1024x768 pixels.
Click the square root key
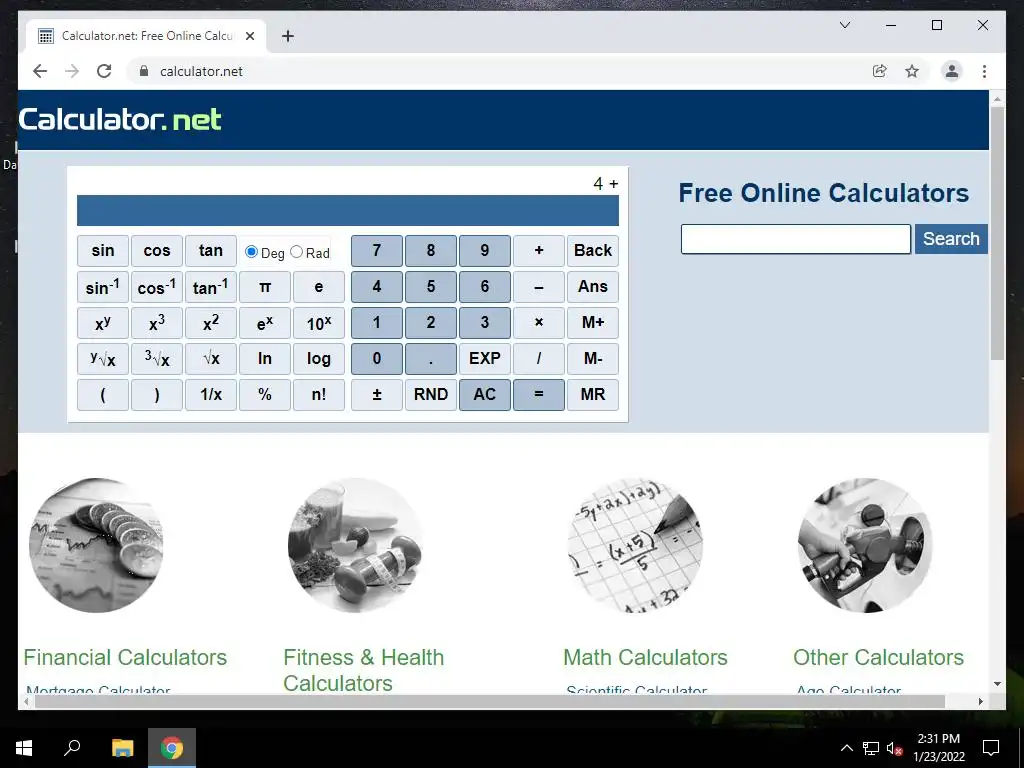211,359
